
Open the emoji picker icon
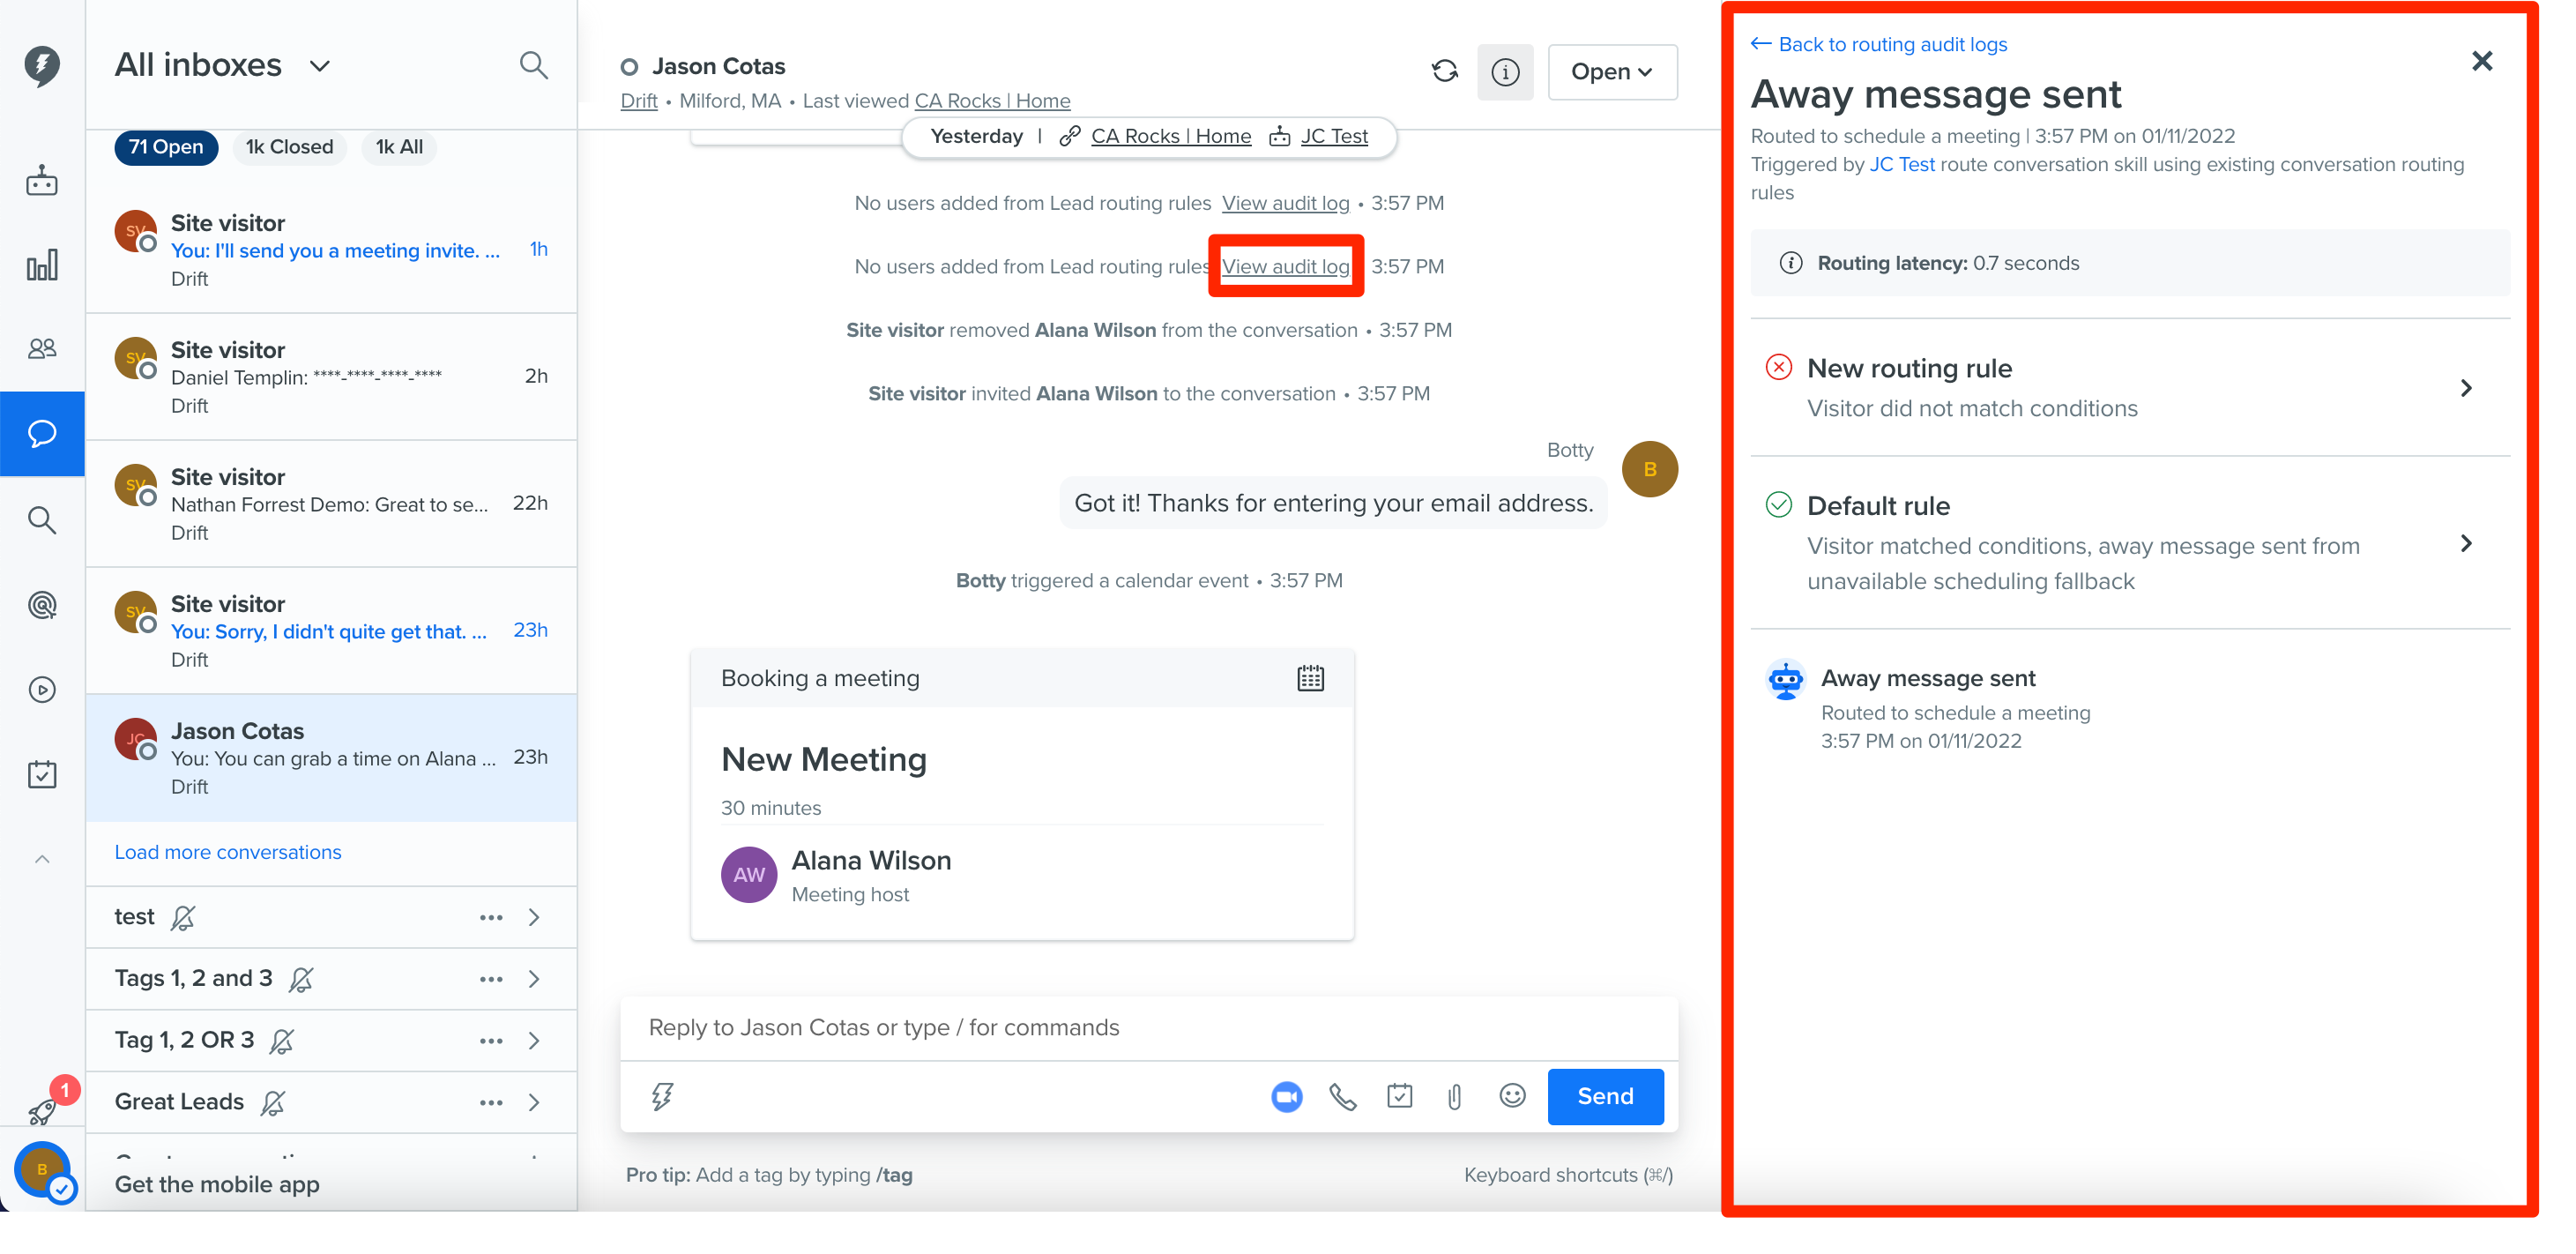[1512, 1096]
